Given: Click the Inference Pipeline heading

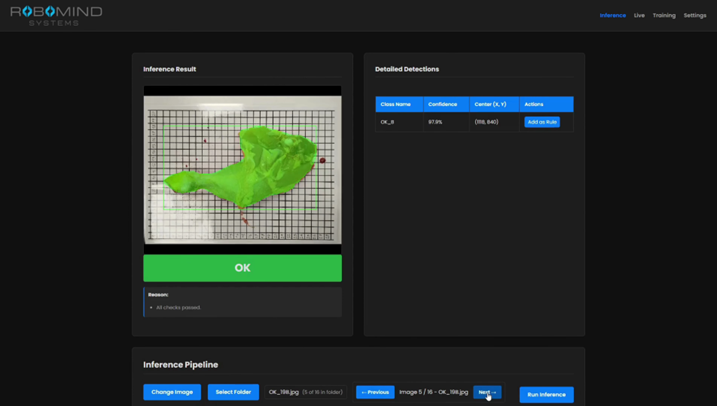Looking at the screenshot, I should coord(181,365).
